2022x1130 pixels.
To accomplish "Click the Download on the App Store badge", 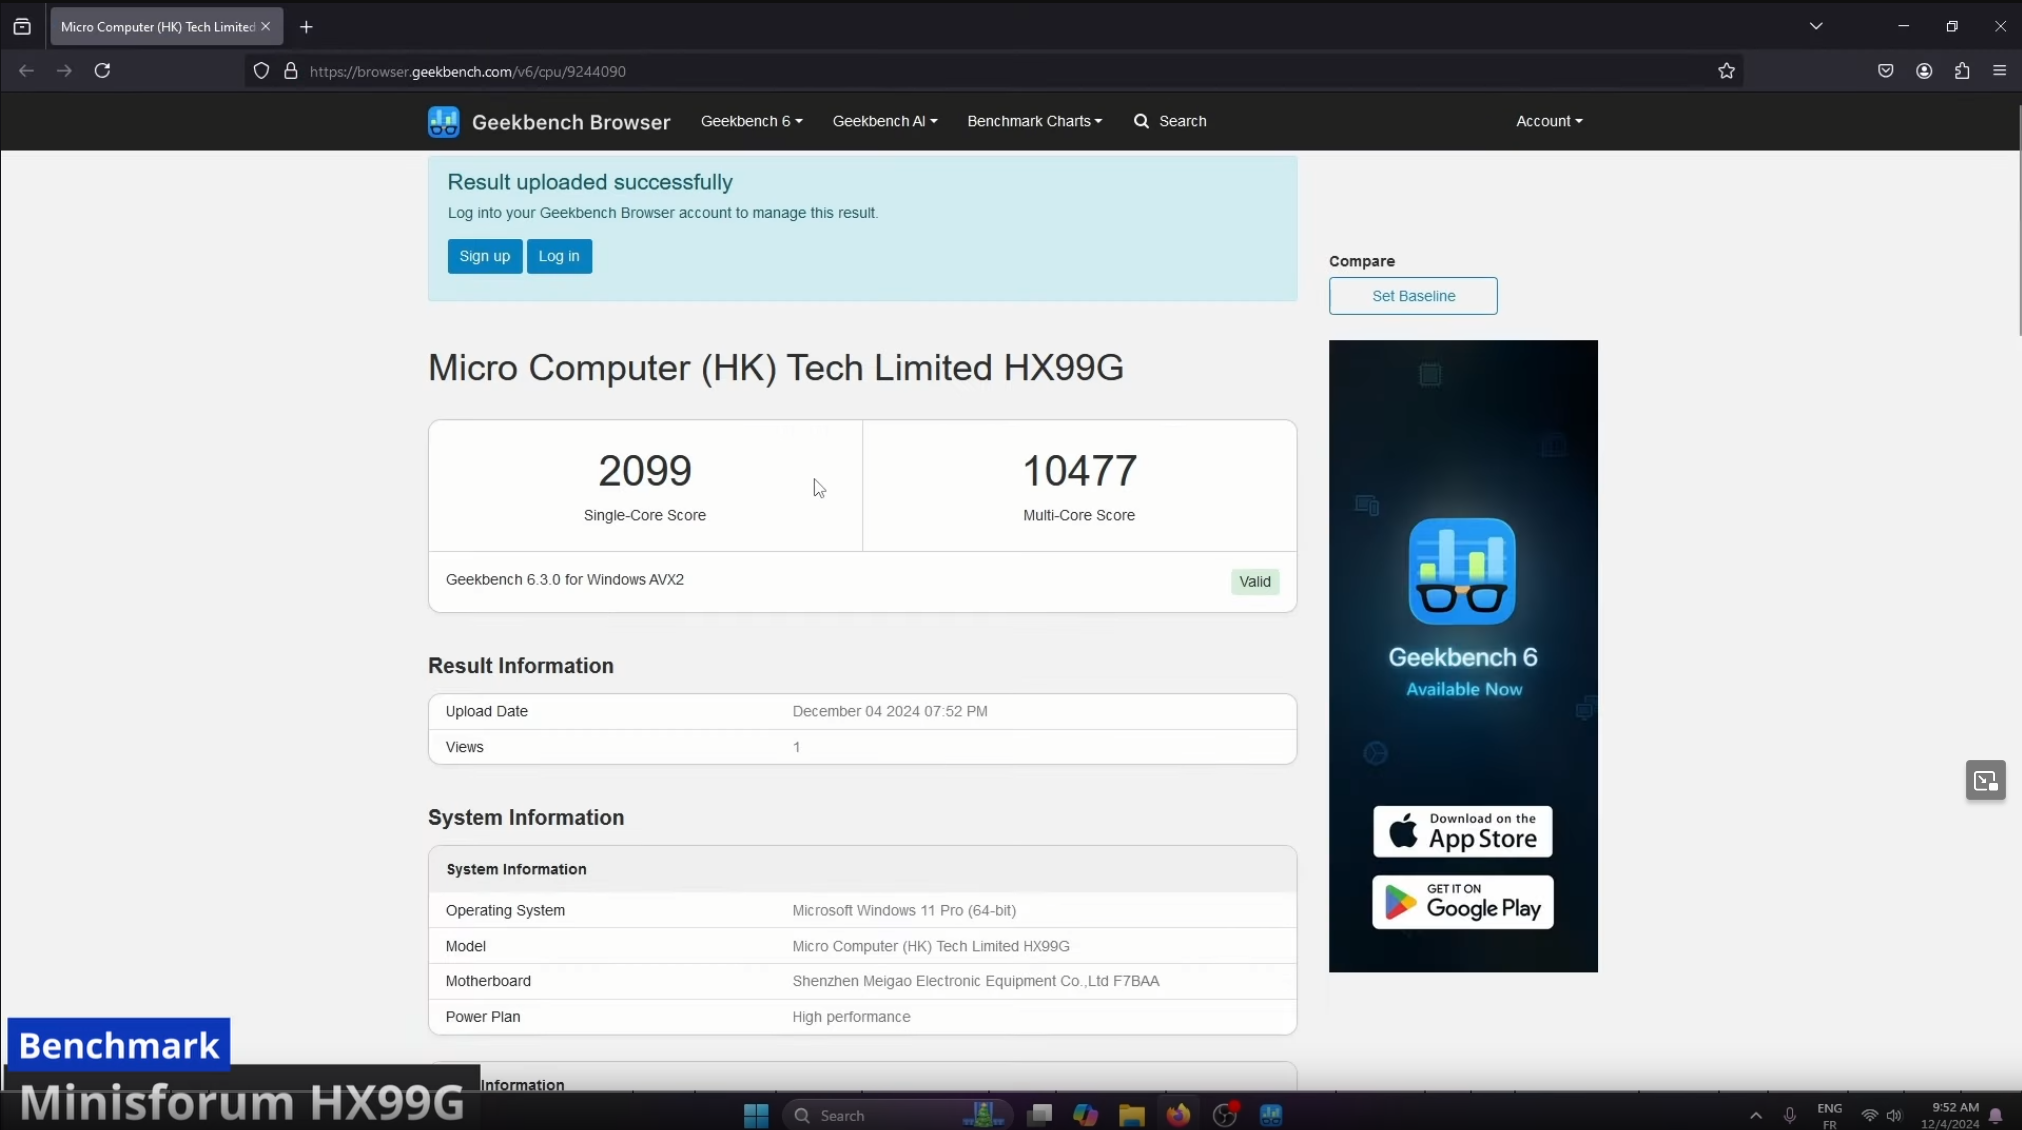I will tap(1461, 831).
